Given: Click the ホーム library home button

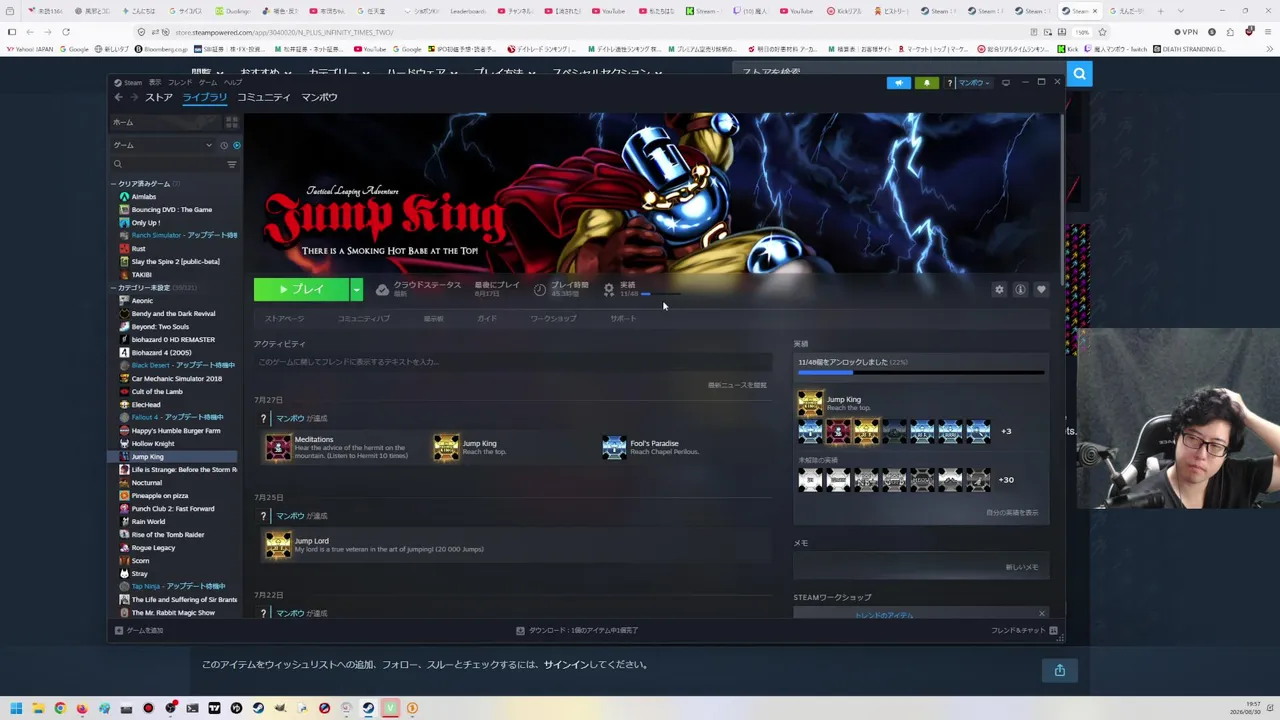Looking at the screenshot, I should pos(166,122).
